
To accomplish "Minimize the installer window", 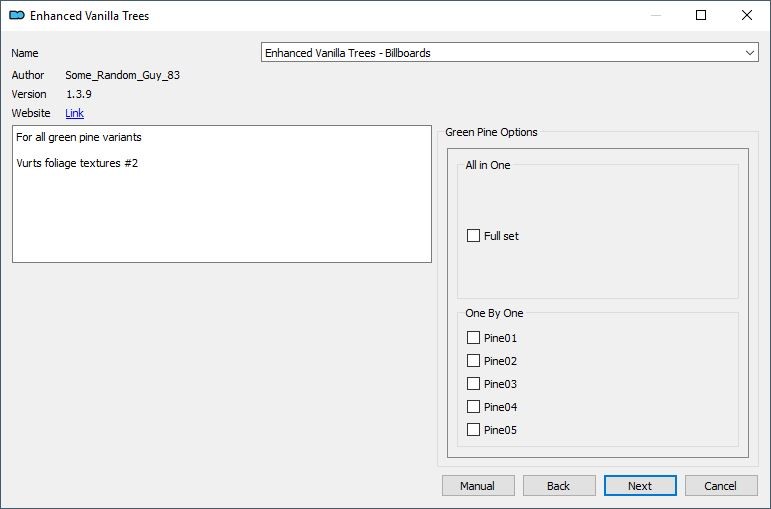I will [655, 15].
